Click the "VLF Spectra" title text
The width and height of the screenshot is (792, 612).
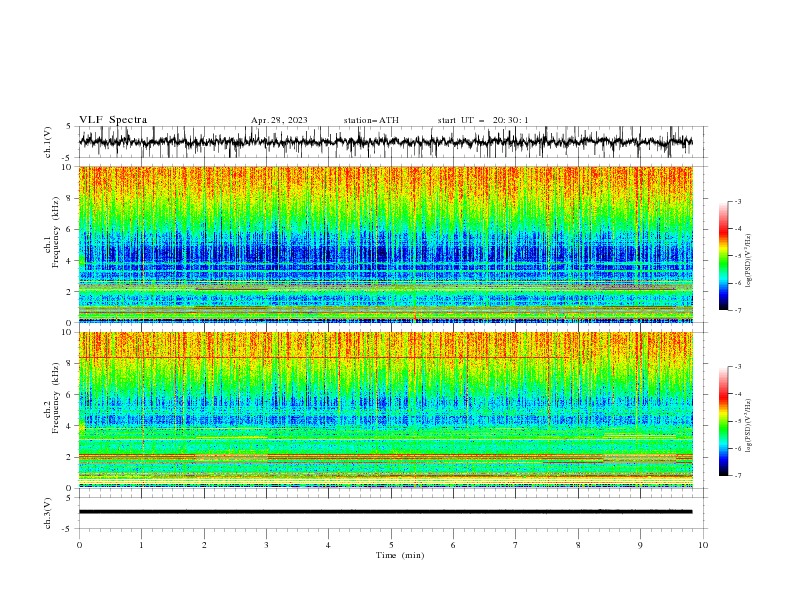pos(113,120)
